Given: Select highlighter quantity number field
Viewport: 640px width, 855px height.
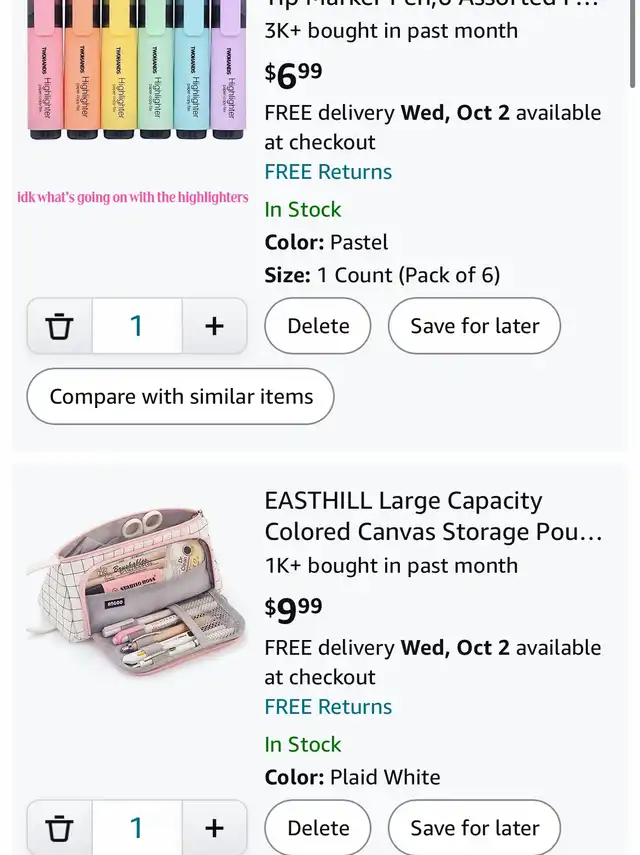Looking at the screenshot, I should tap(137, 326).
